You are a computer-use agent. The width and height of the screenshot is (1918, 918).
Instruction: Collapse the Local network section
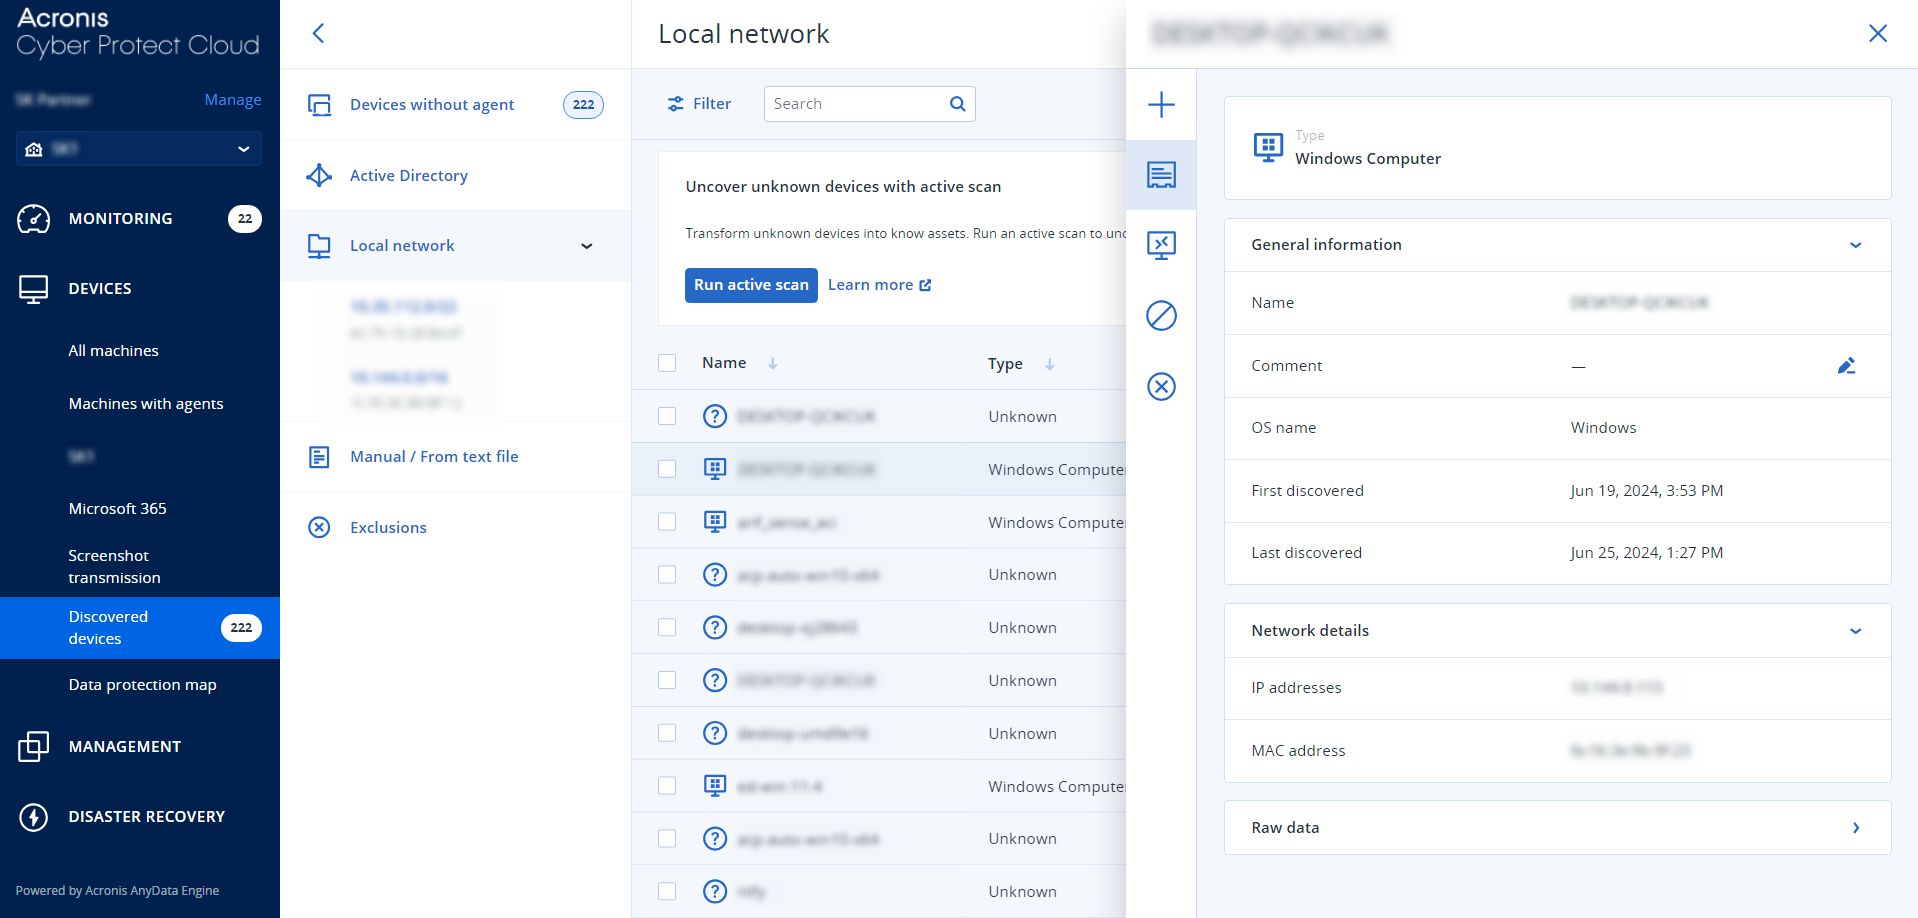(x=587, y=246)
